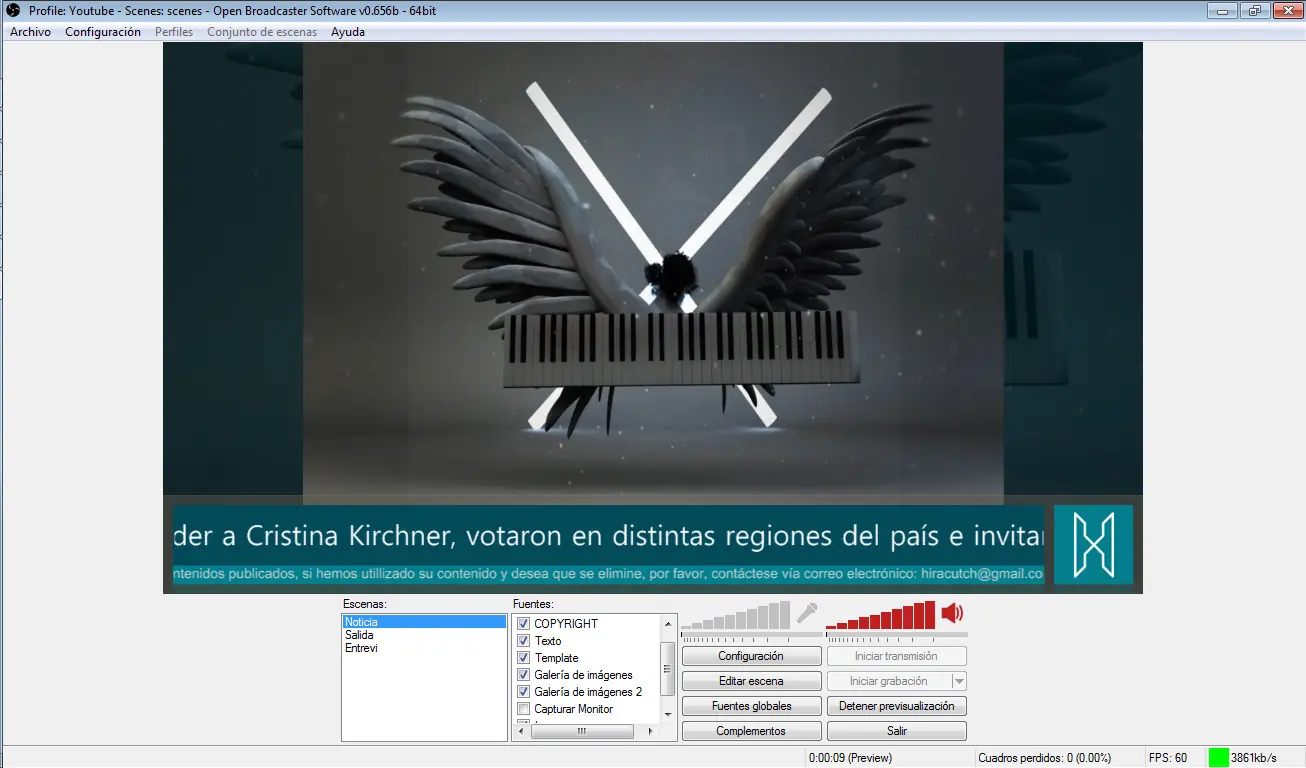Click the sources horizontal scrollbar thumb
Viewport: 1306px width, 768px height.
point(582,732)
